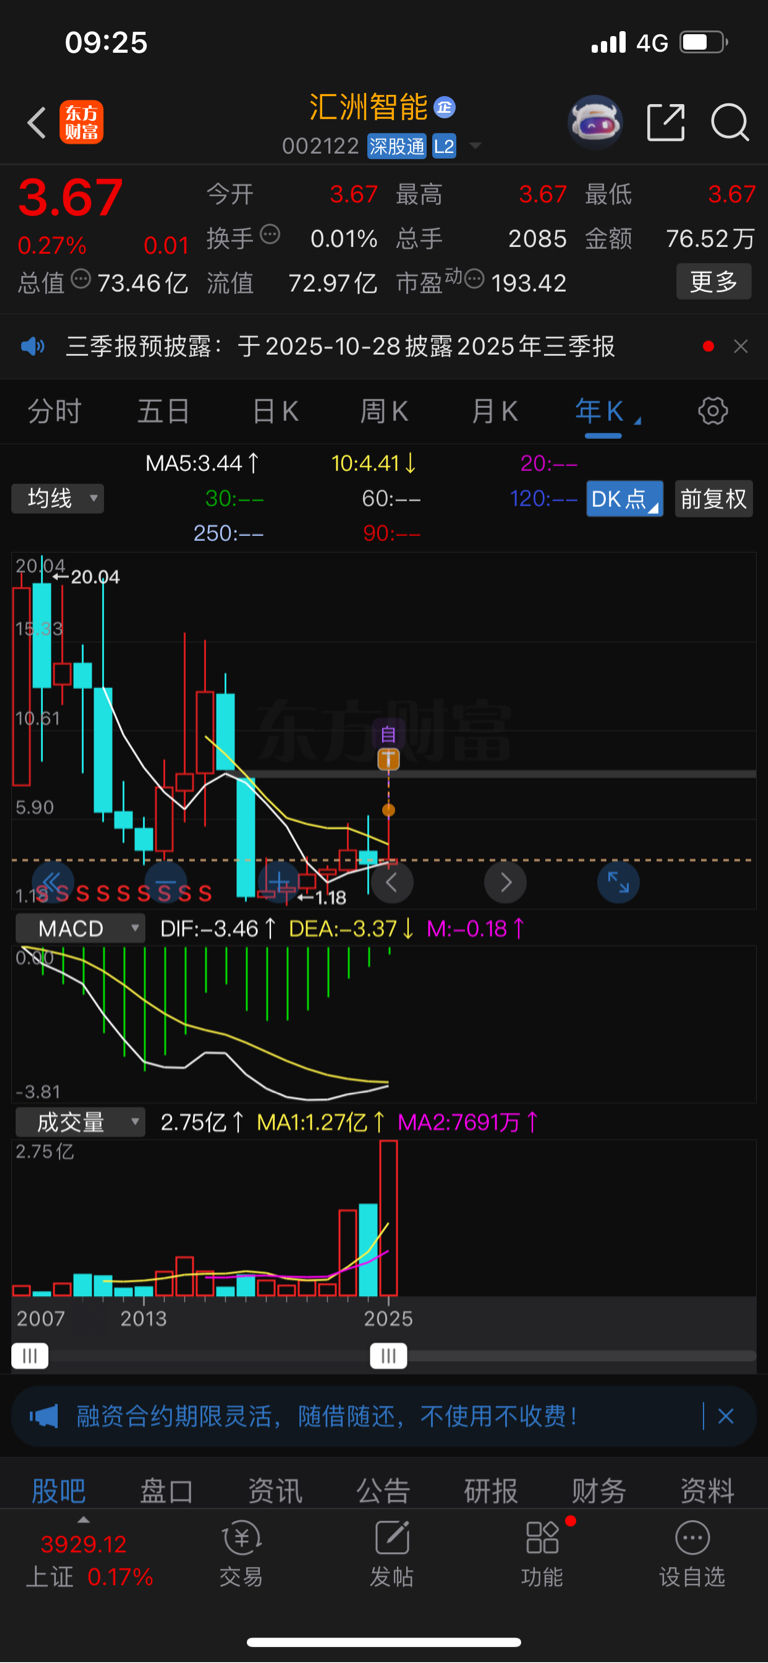
Task: Tap the double-left jump-to-start chart button
Action: click(52, 881)
